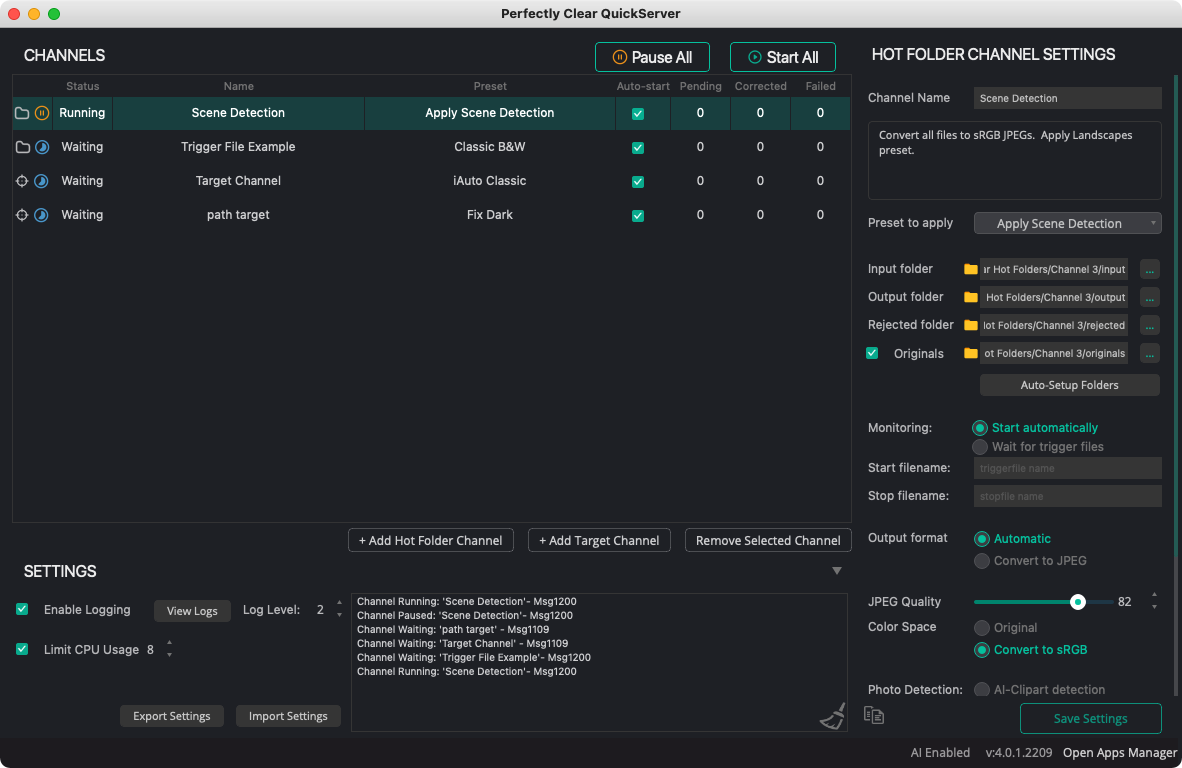Viewport: 1182px width, 768px height.
Task: Click the crosshair icon of Target Channel row
Action: pyautogui.click(x=22, y=181)
